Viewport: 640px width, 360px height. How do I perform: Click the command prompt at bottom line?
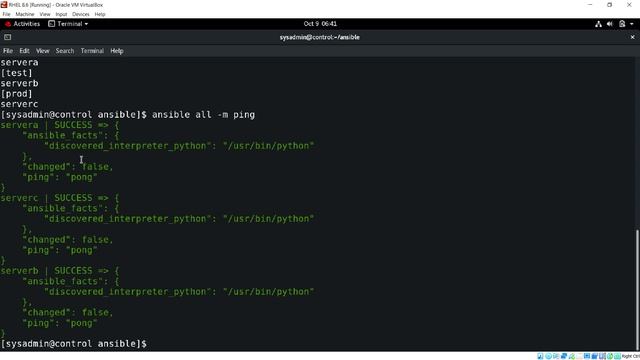pyautogui.click(x=73, y=344)
